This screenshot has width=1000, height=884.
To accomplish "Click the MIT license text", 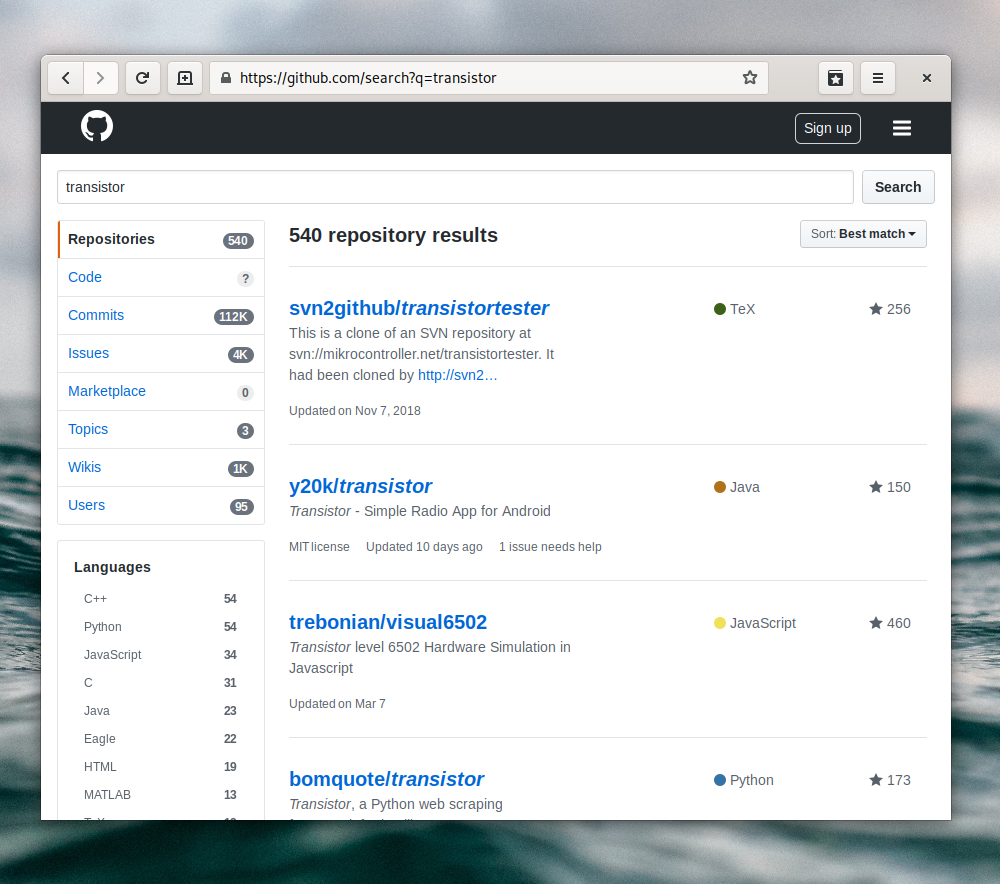I will (x=319, y=547).
